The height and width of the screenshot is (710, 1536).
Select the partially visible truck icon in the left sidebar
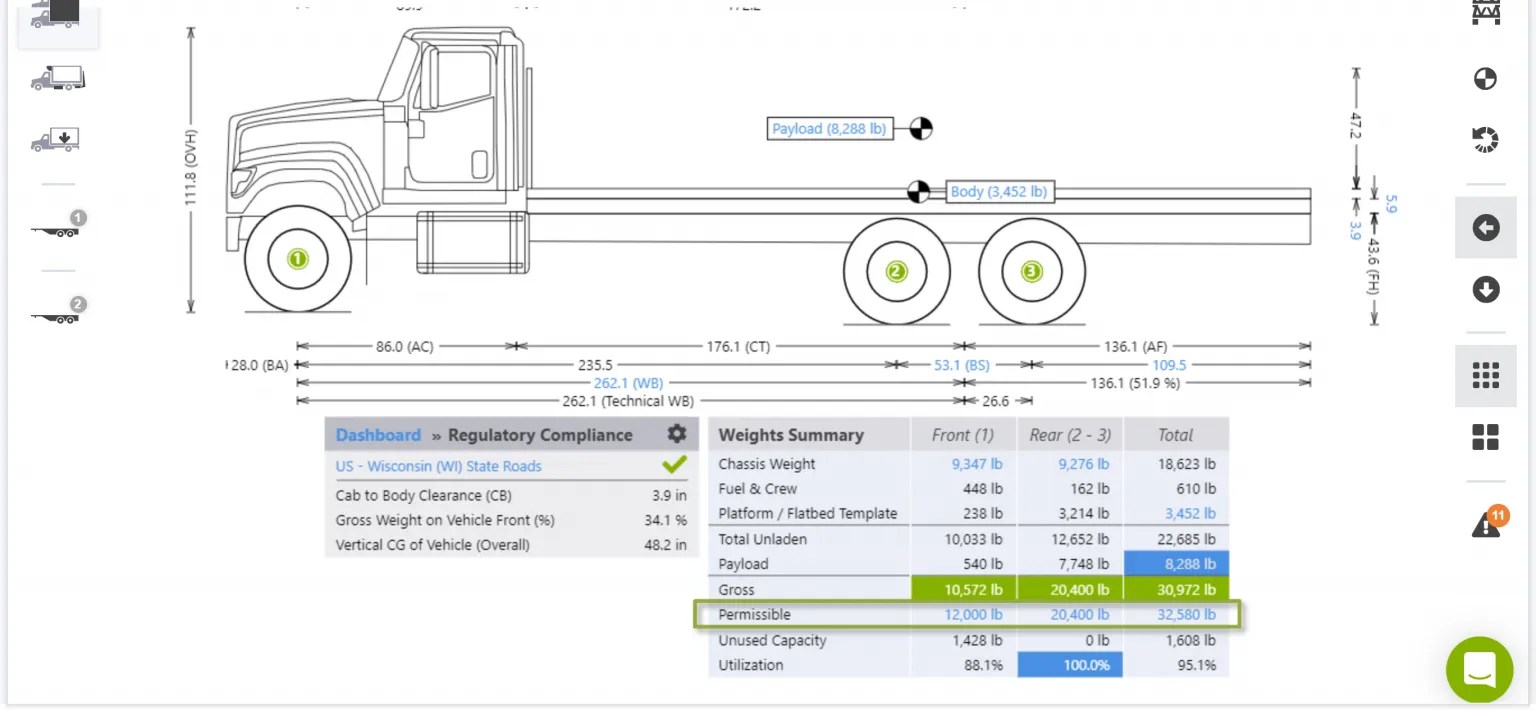[x=57, y=14]
